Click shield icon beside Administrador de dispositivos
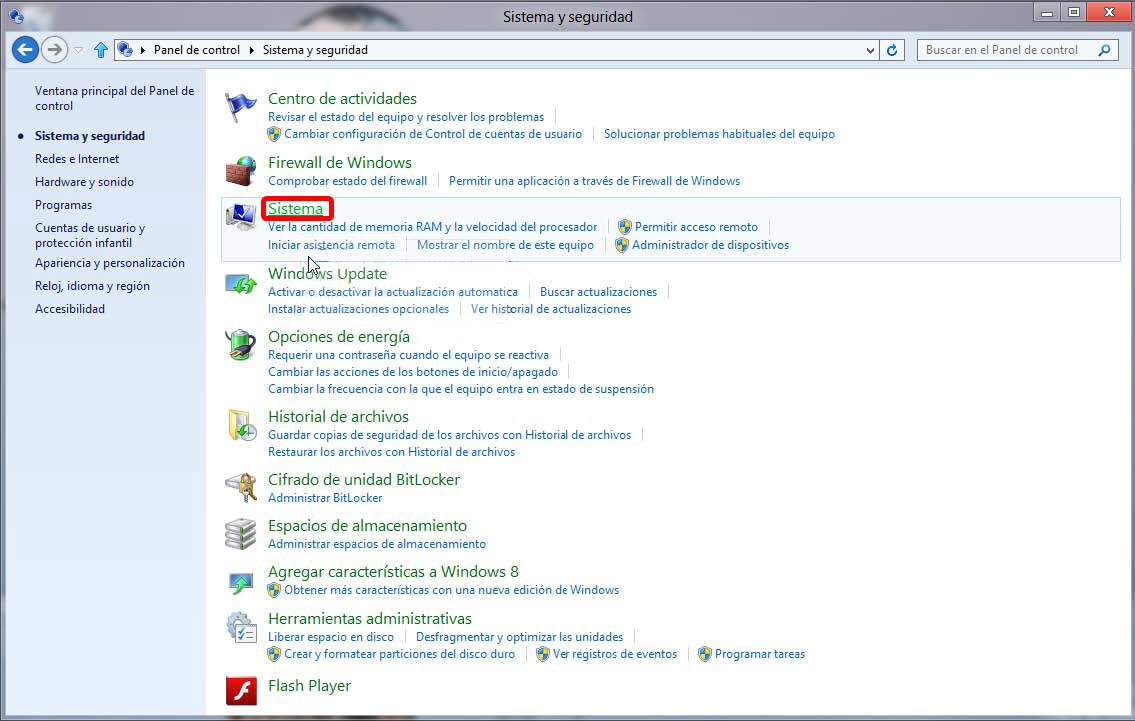The width and height of the screenshot is (1135, 721). tap(622, 245)
